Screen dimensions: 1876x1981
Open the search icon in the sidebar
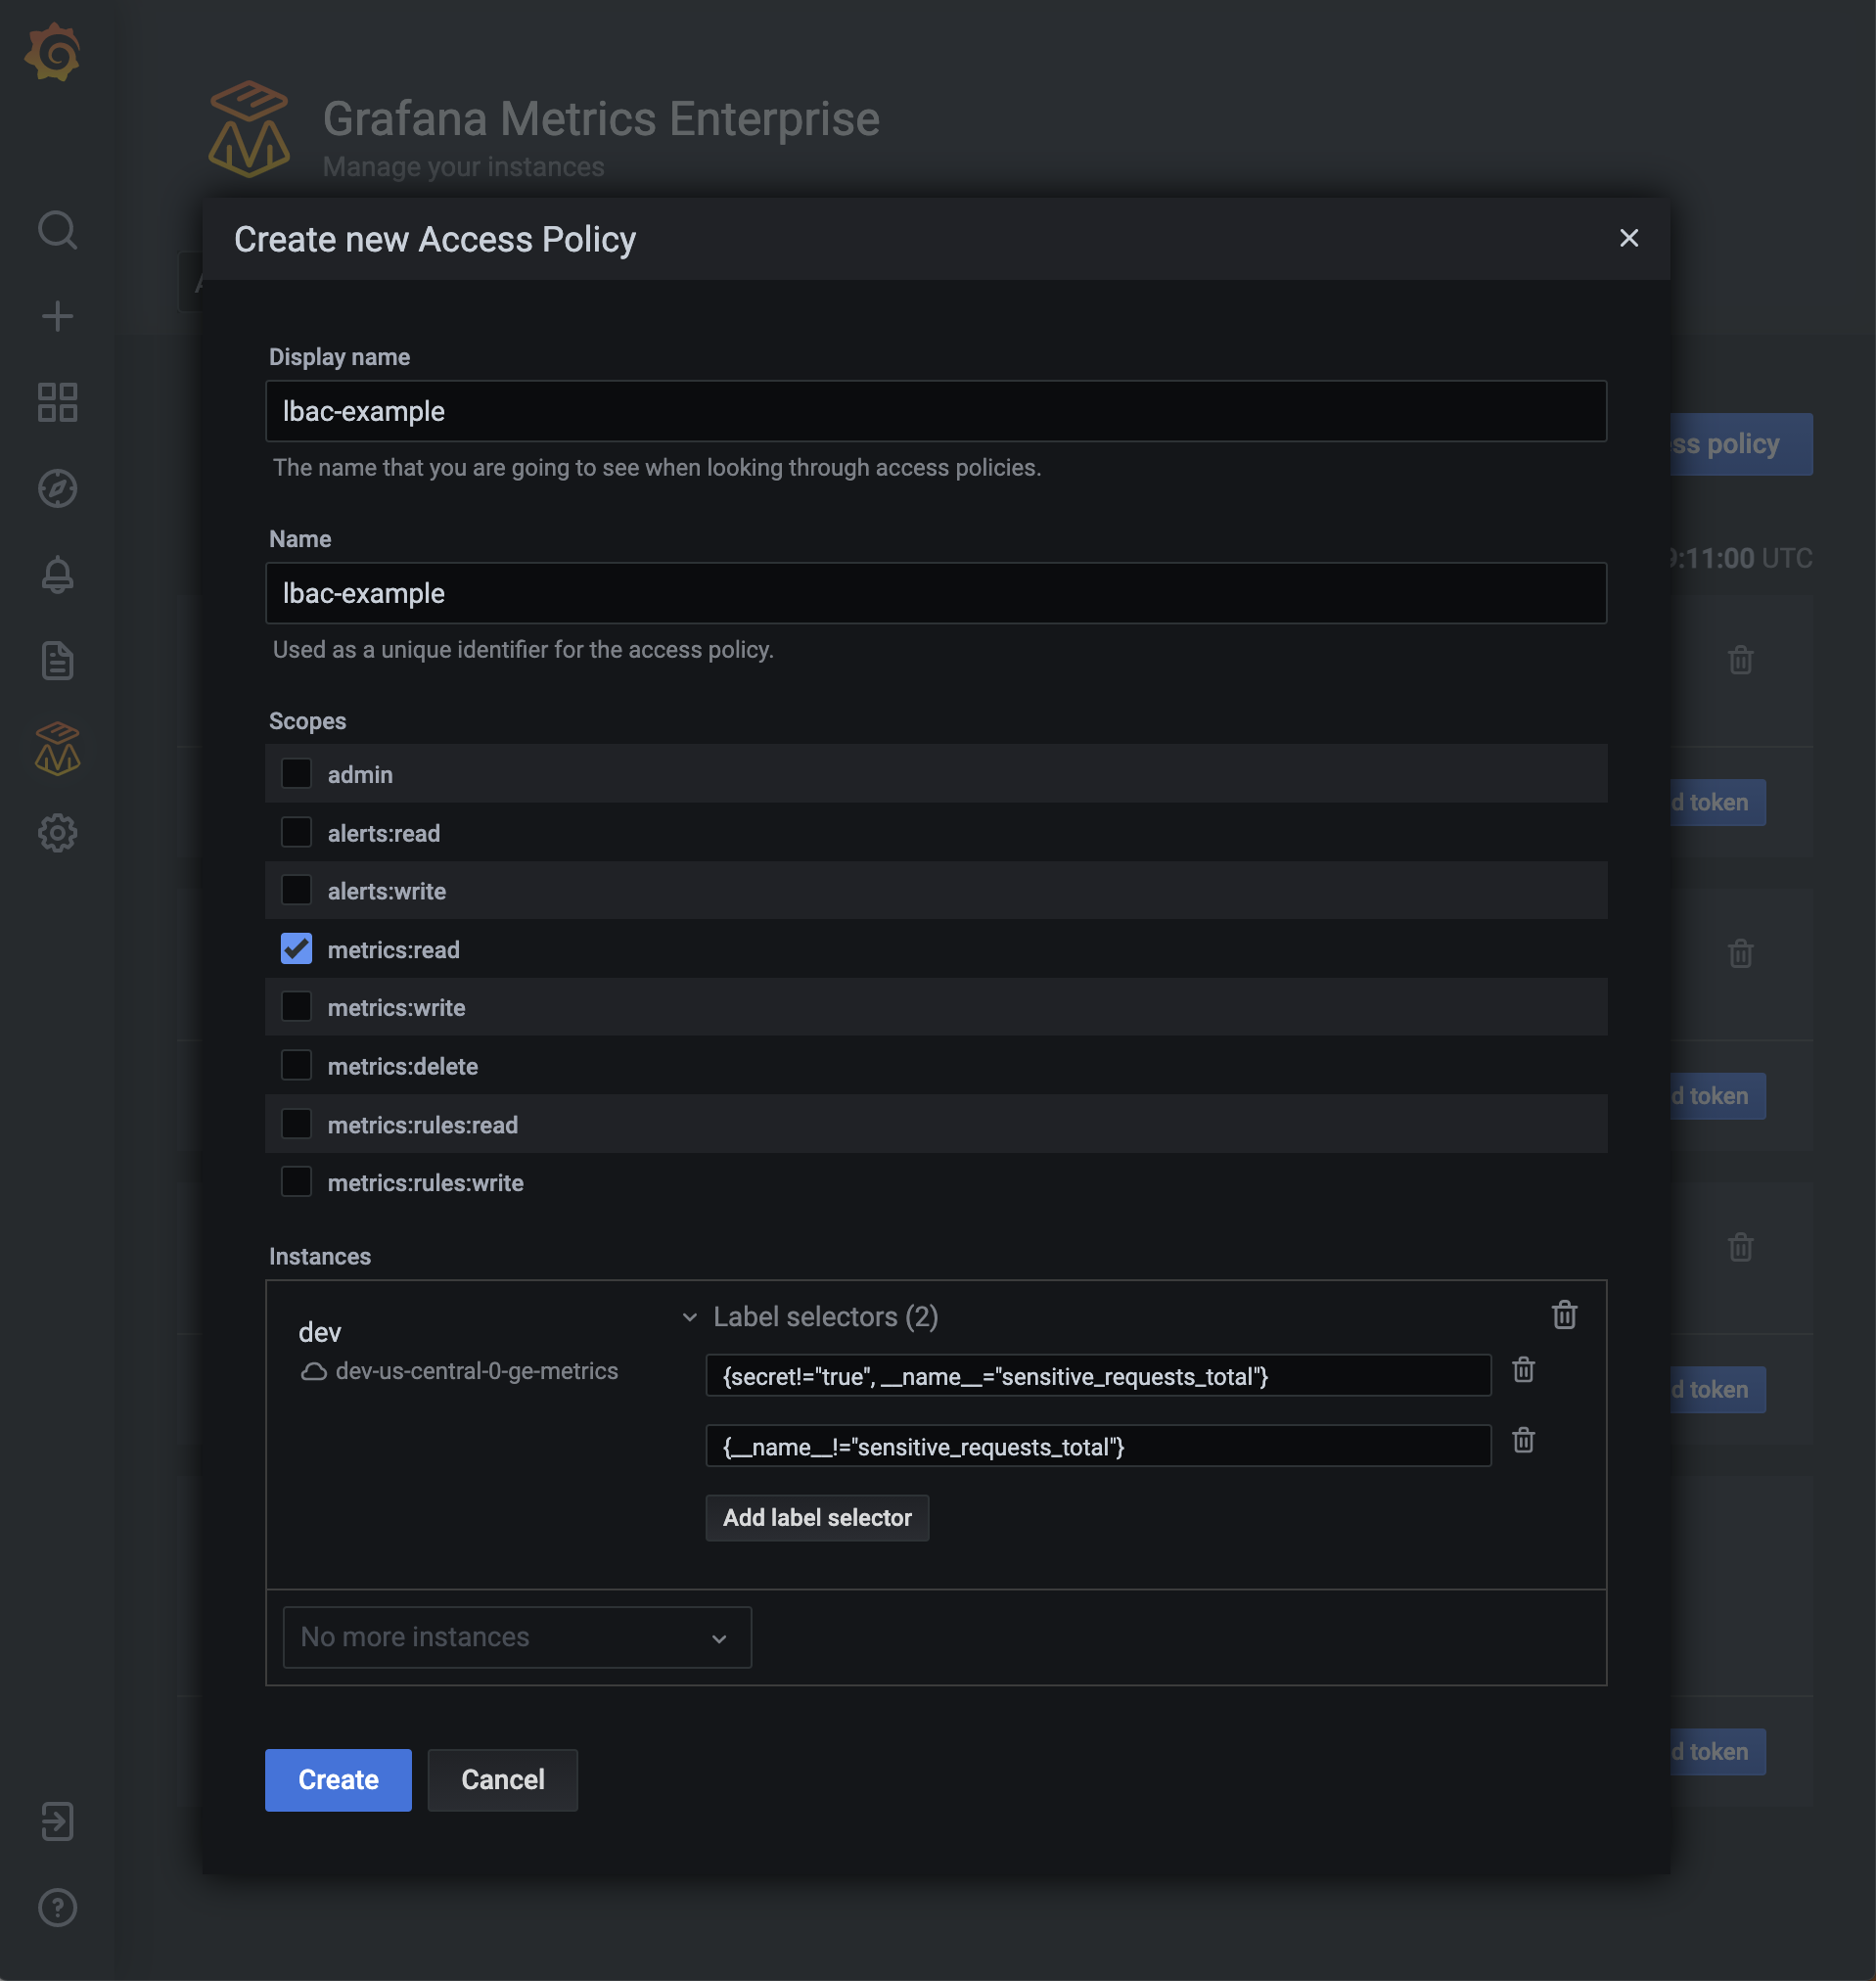tap(57, 230)
